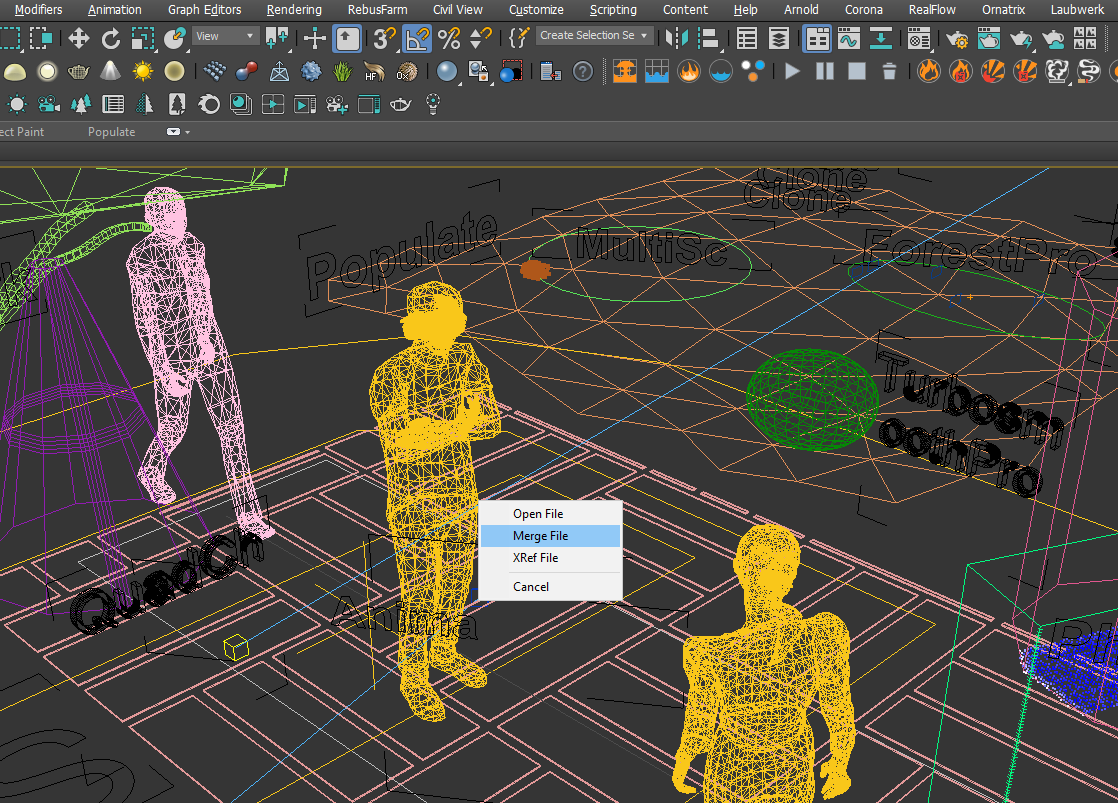Open the Layer Explorer stack icon
Image resolution: width=1118 pixels, height=803 pixels.
pos(779,39)
